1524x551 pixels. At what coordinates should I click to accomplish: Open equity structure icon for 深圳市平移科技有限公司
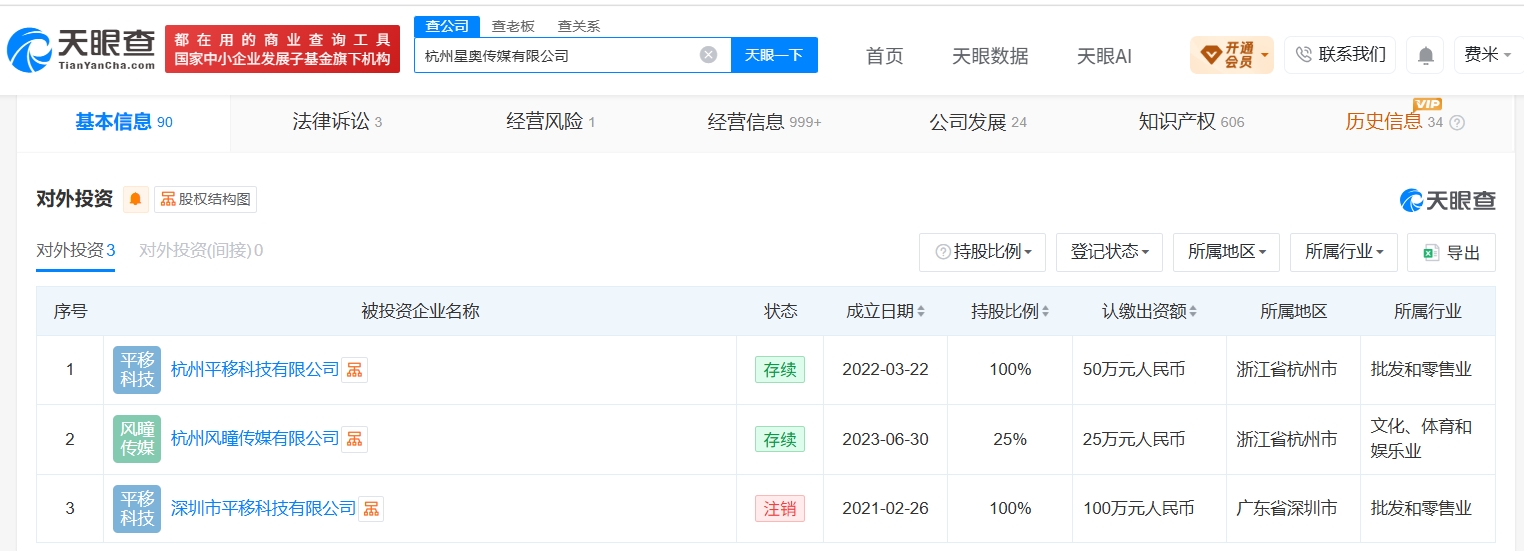(x=371, y=509)
